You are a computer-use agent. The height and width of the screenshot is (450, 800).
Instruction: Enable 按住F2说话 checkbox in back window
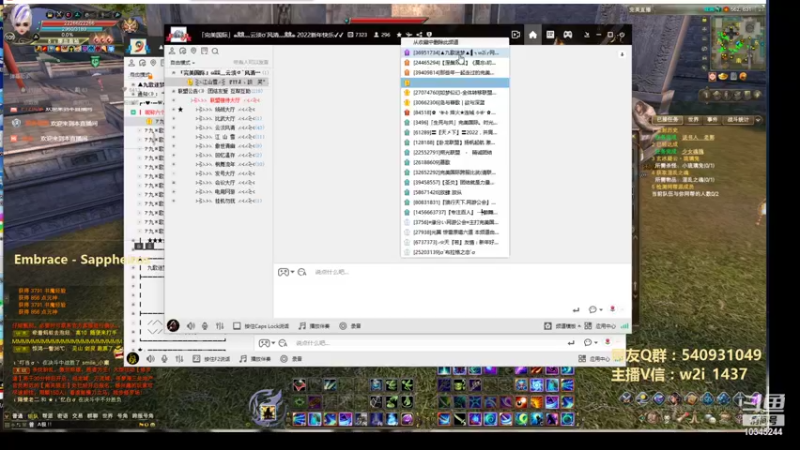coord(196,359)
